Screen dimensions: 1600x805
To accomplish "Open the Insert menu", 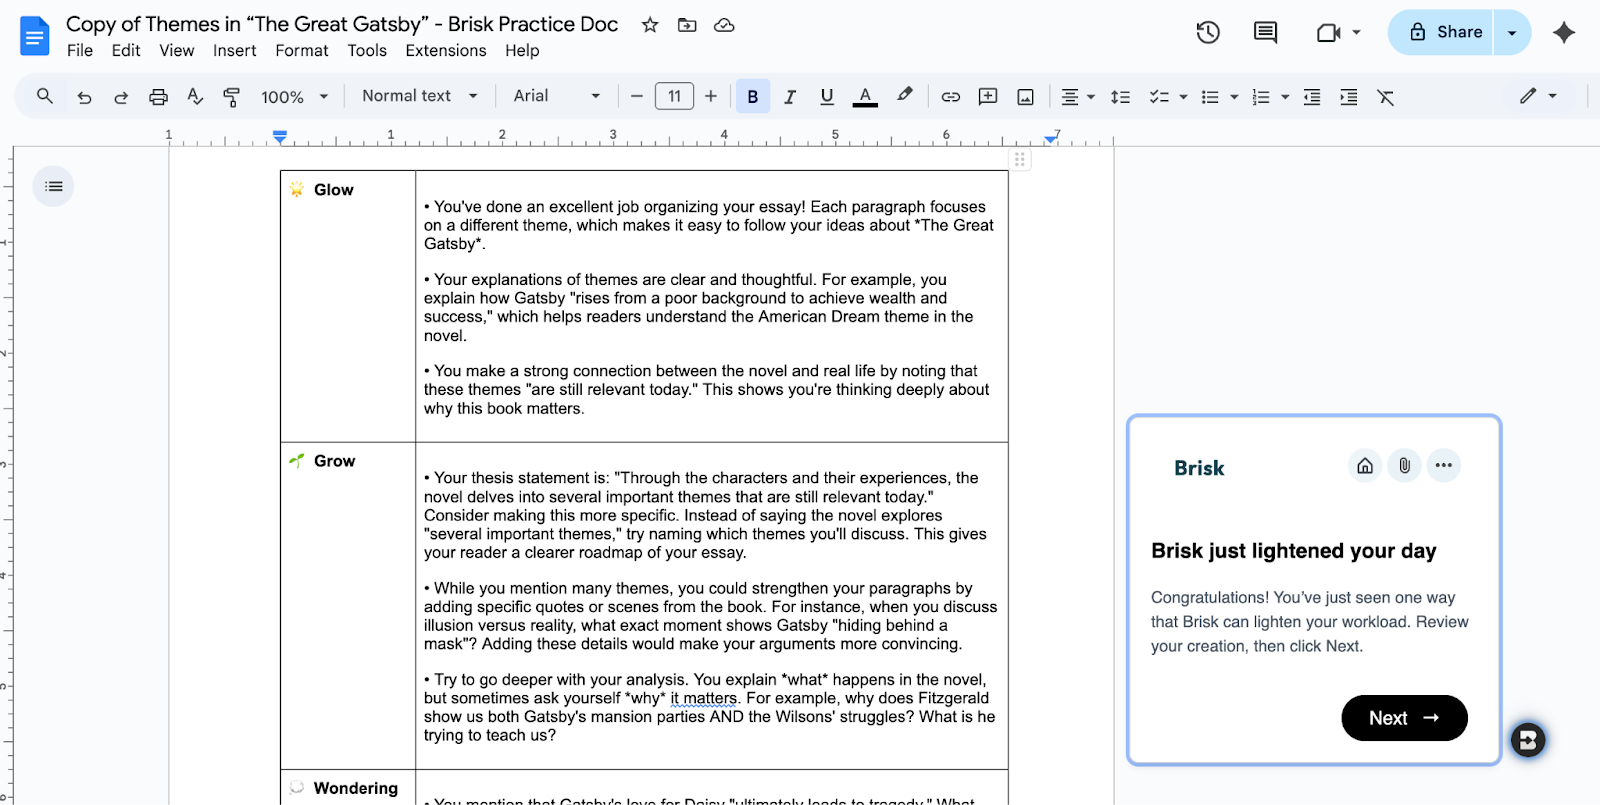I will click(x=235, y=51).
